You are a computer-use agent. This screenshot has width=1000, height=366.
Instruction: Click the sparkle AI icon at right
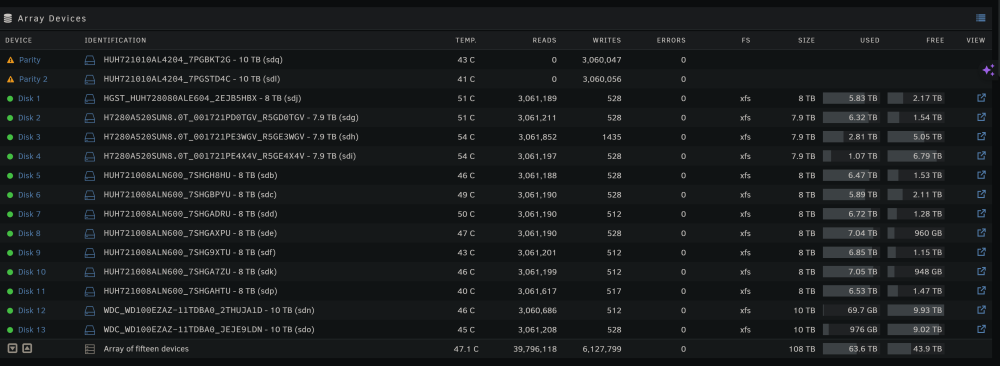[988, 70]
